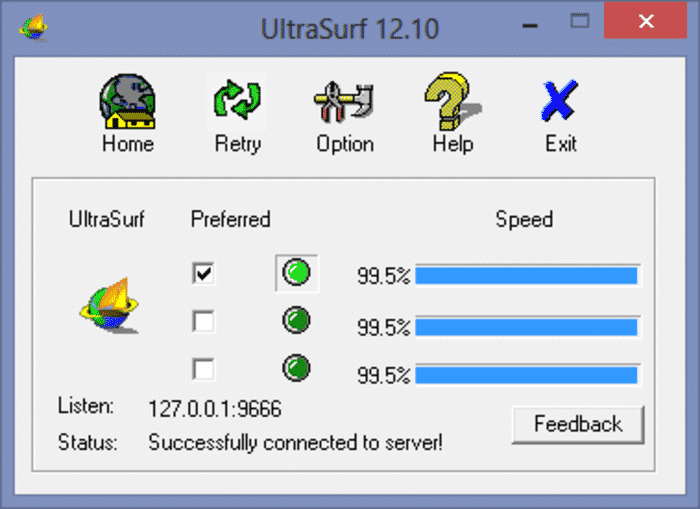Screen dimensions: 700x509
Task: Uncheck the first Preferred server checkbox
Action: point(204,273)
